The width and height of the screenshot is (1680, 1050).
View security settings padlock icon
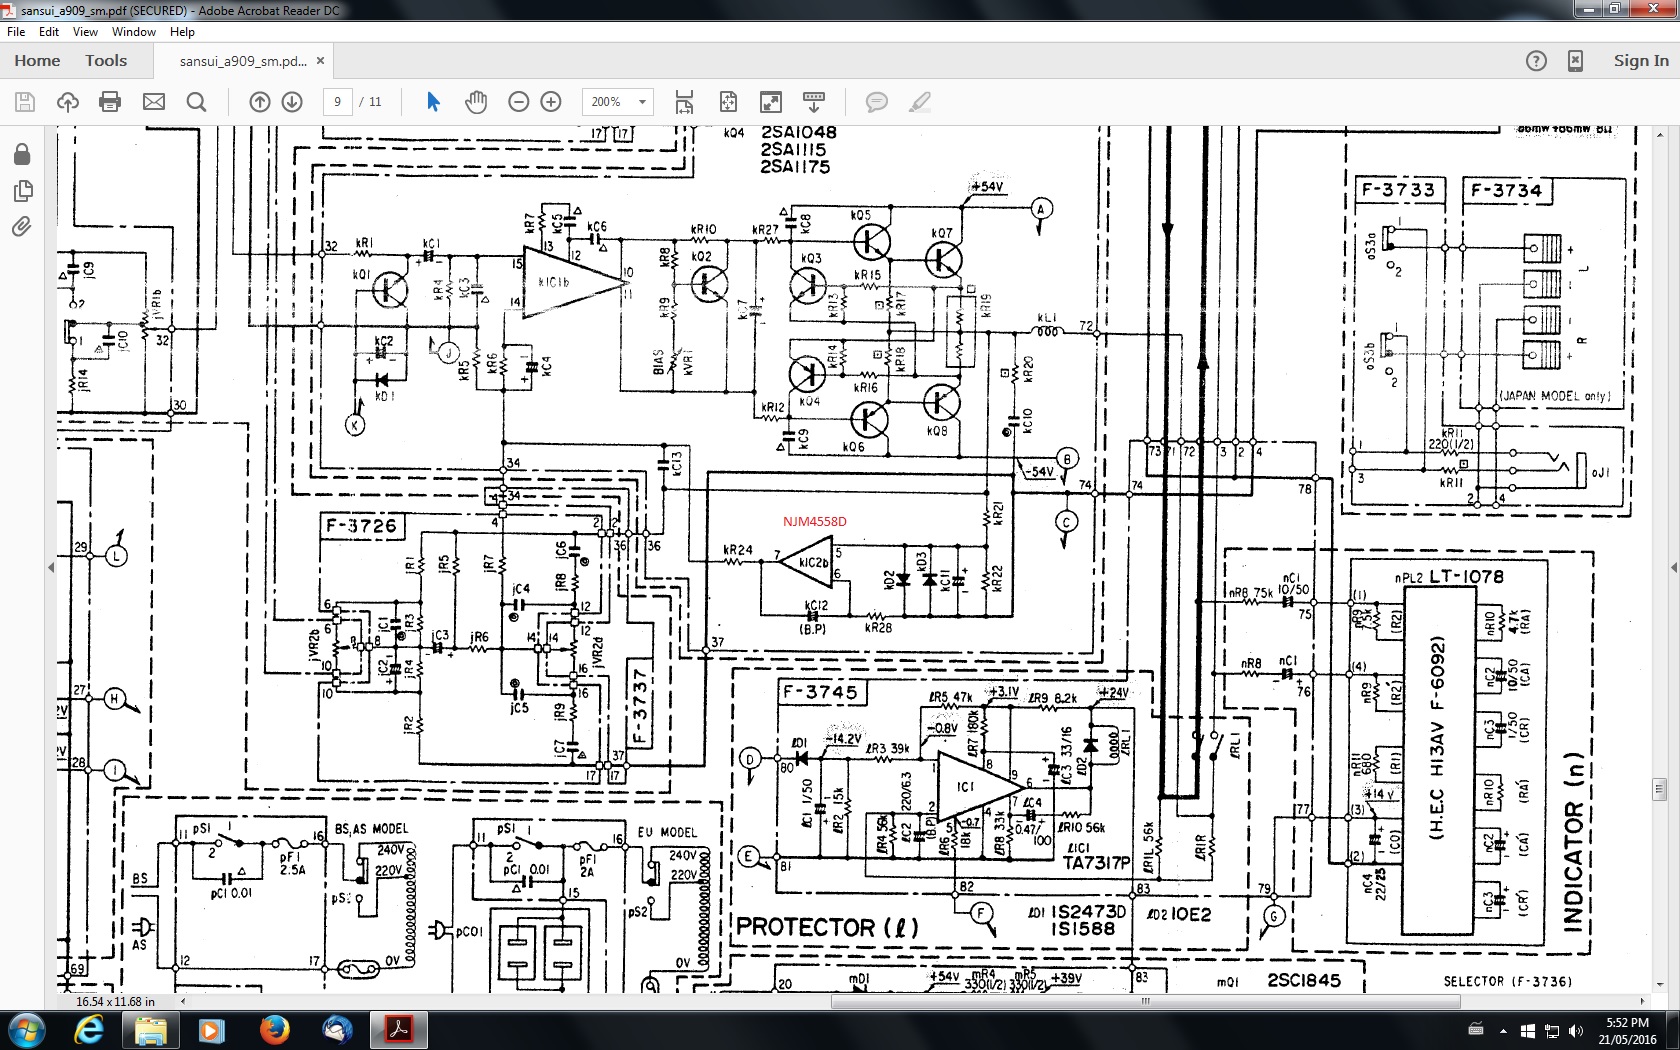click(x=22, y=154)
